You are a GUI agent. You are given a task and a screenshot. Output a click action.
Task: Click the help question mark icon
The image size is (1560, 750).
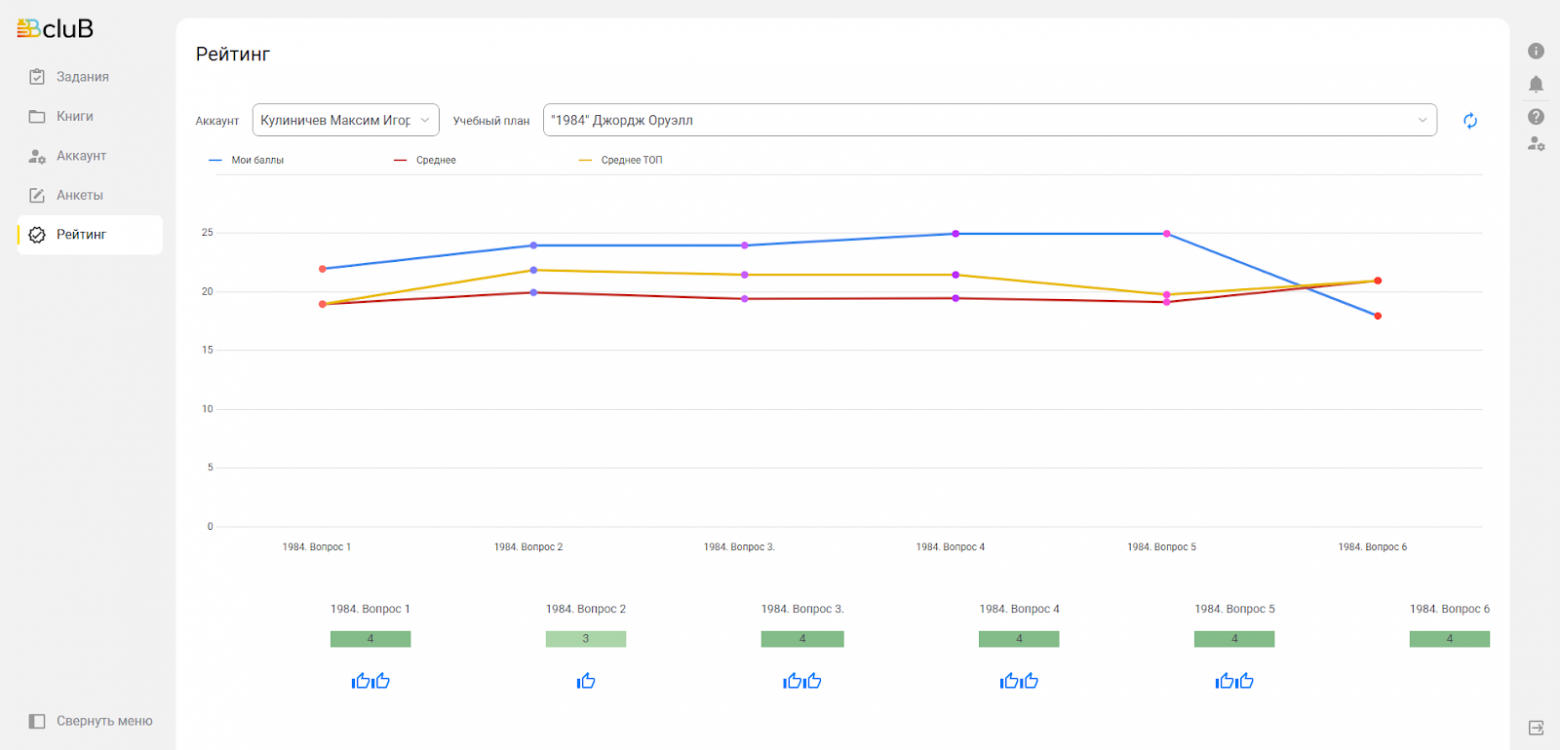tap(1536, 117)
